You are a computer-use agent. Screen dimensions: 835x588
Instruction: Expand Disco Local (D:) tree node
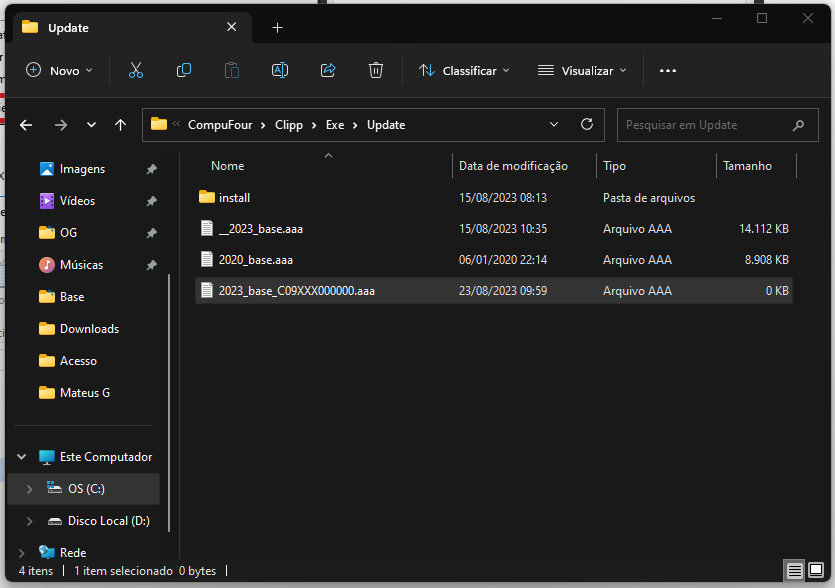(x=29, y=521)
